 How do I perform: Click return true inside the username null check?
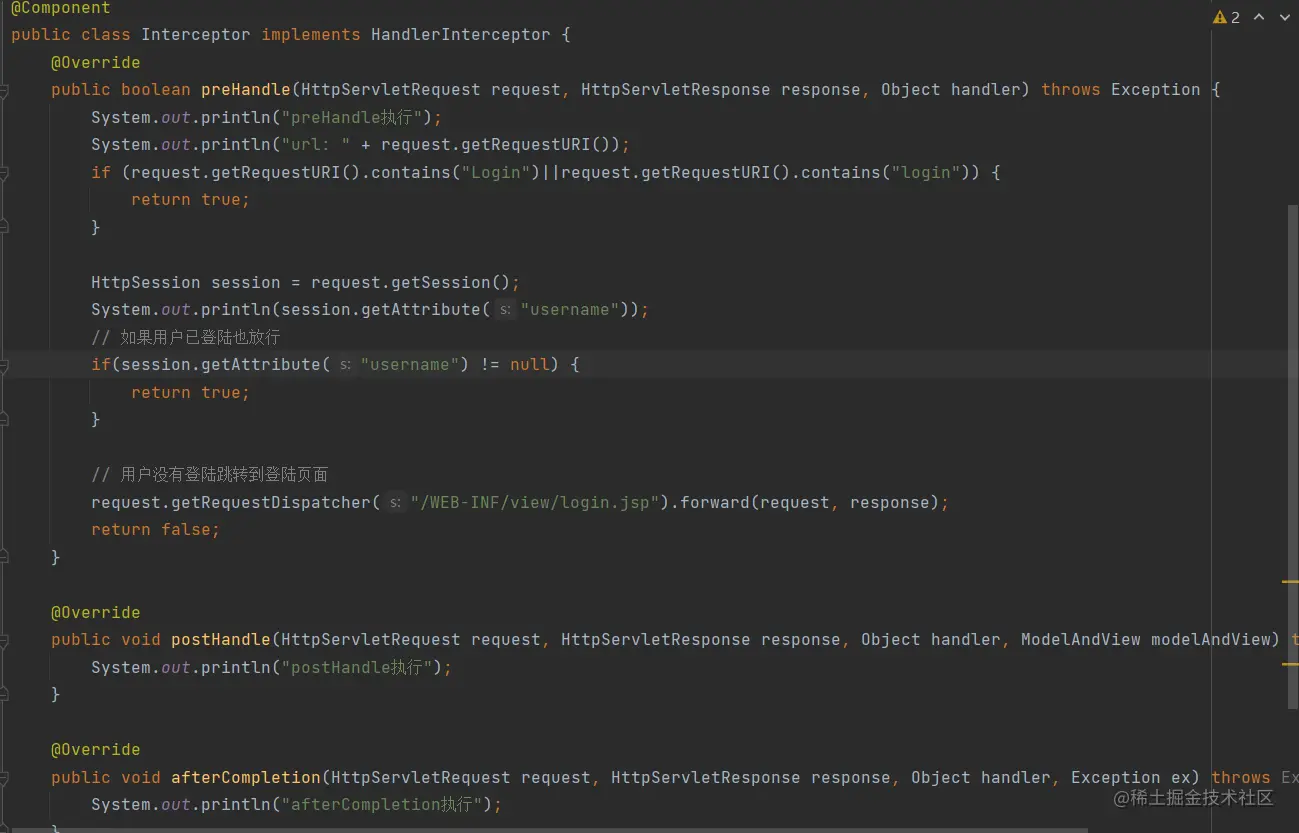coord(191,393)
